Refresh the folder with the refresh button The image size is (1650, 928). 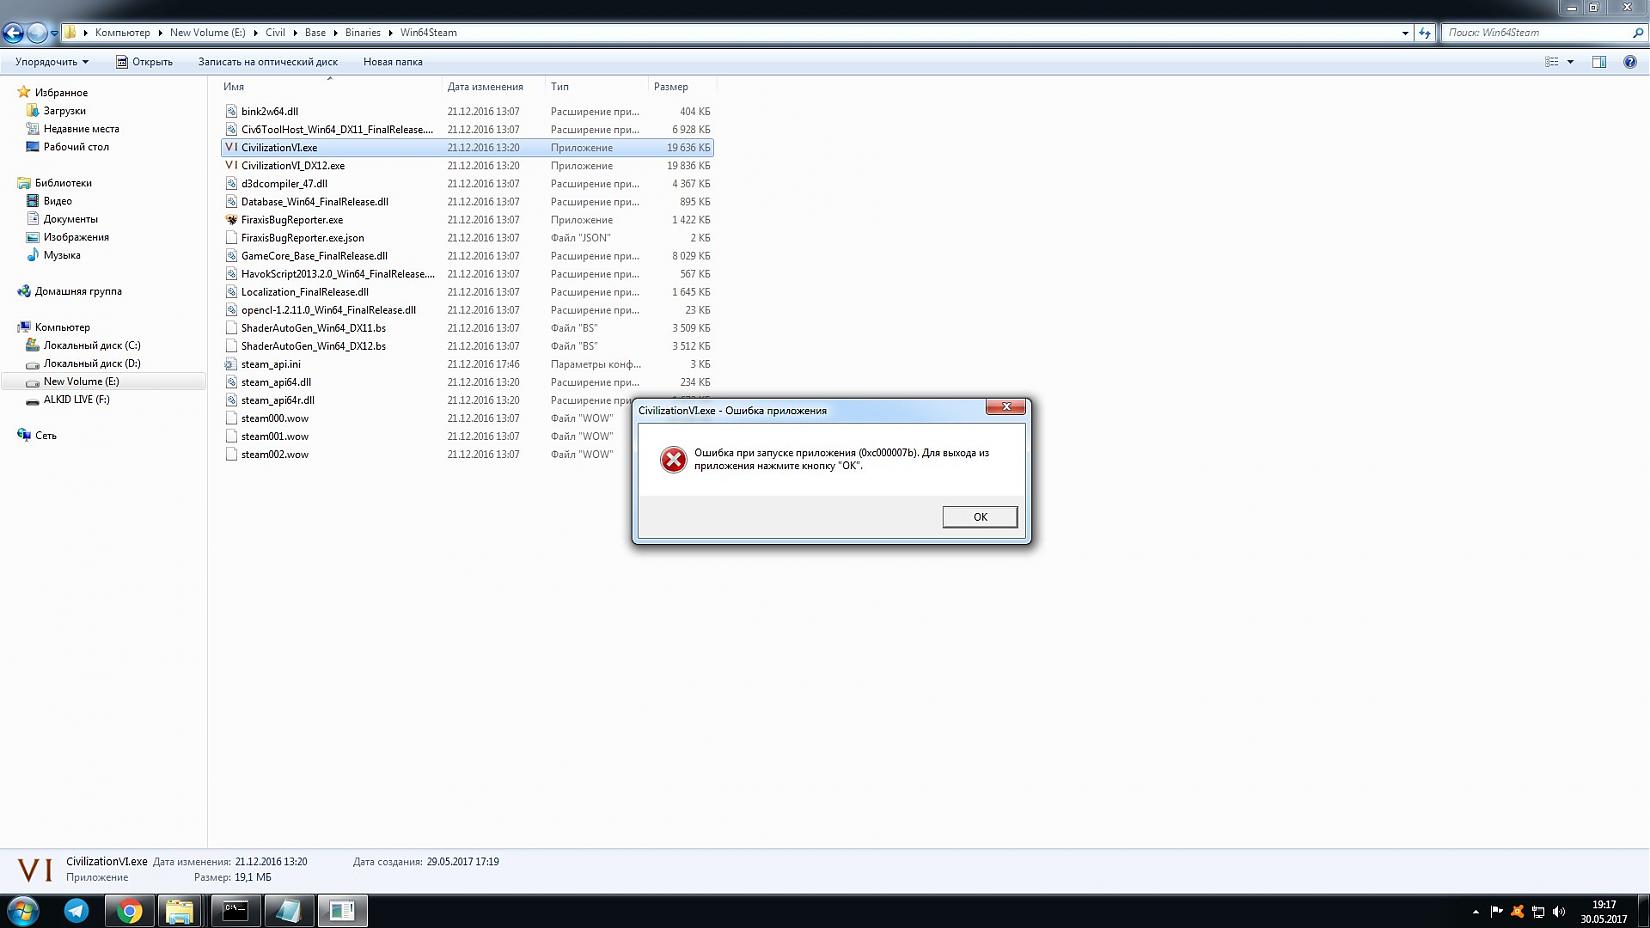[1425, 33]
